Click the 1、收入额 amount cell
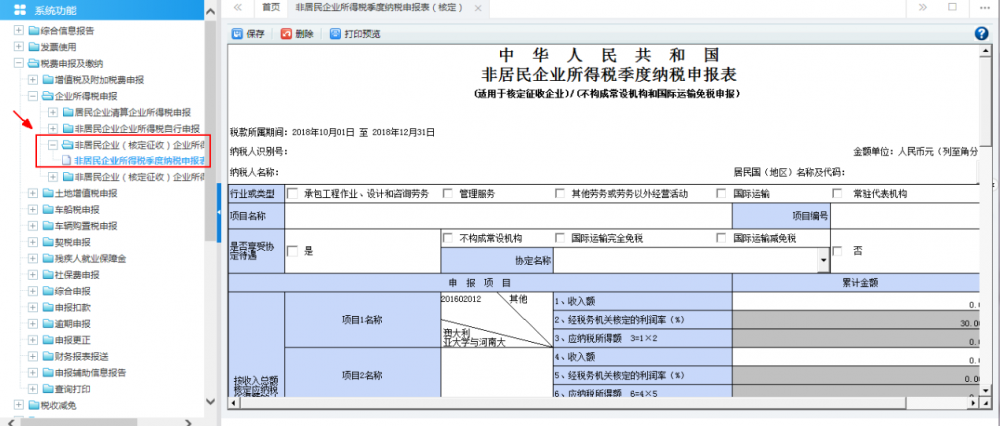 pos(856,302)
